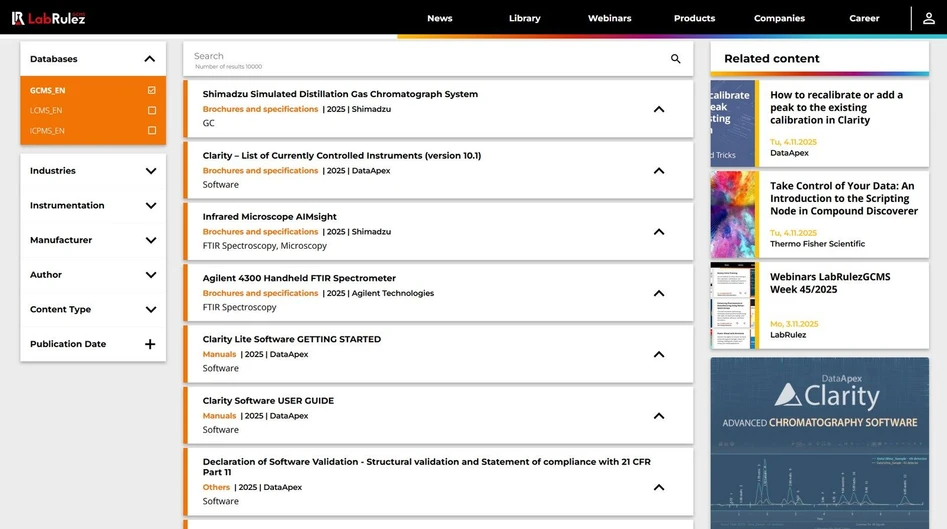Click Others label under Declaration of Software Validation

click(216, 487)
